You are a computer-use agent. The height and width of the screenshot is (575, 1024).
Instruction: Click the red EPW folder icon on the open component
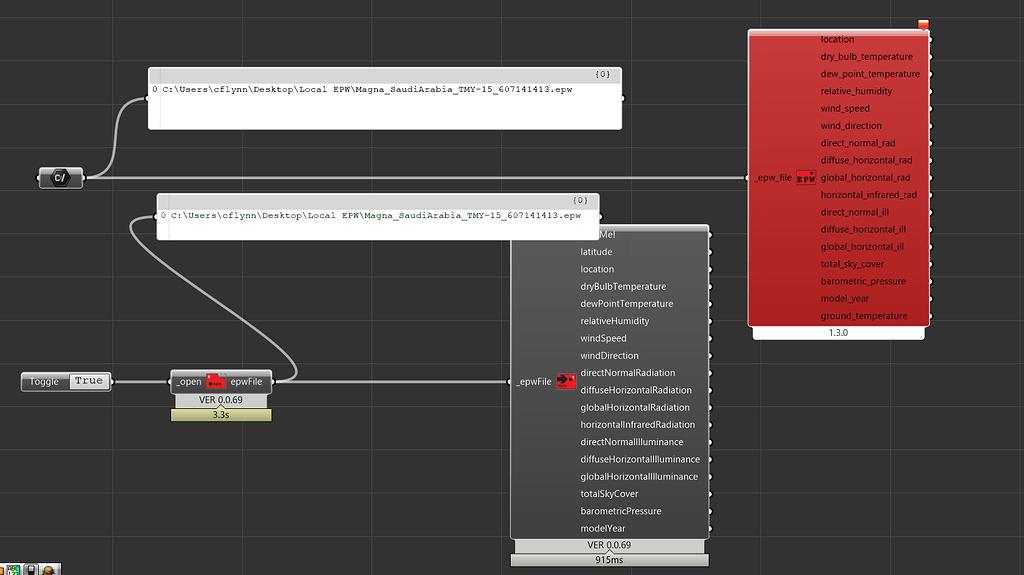(216, 381)
